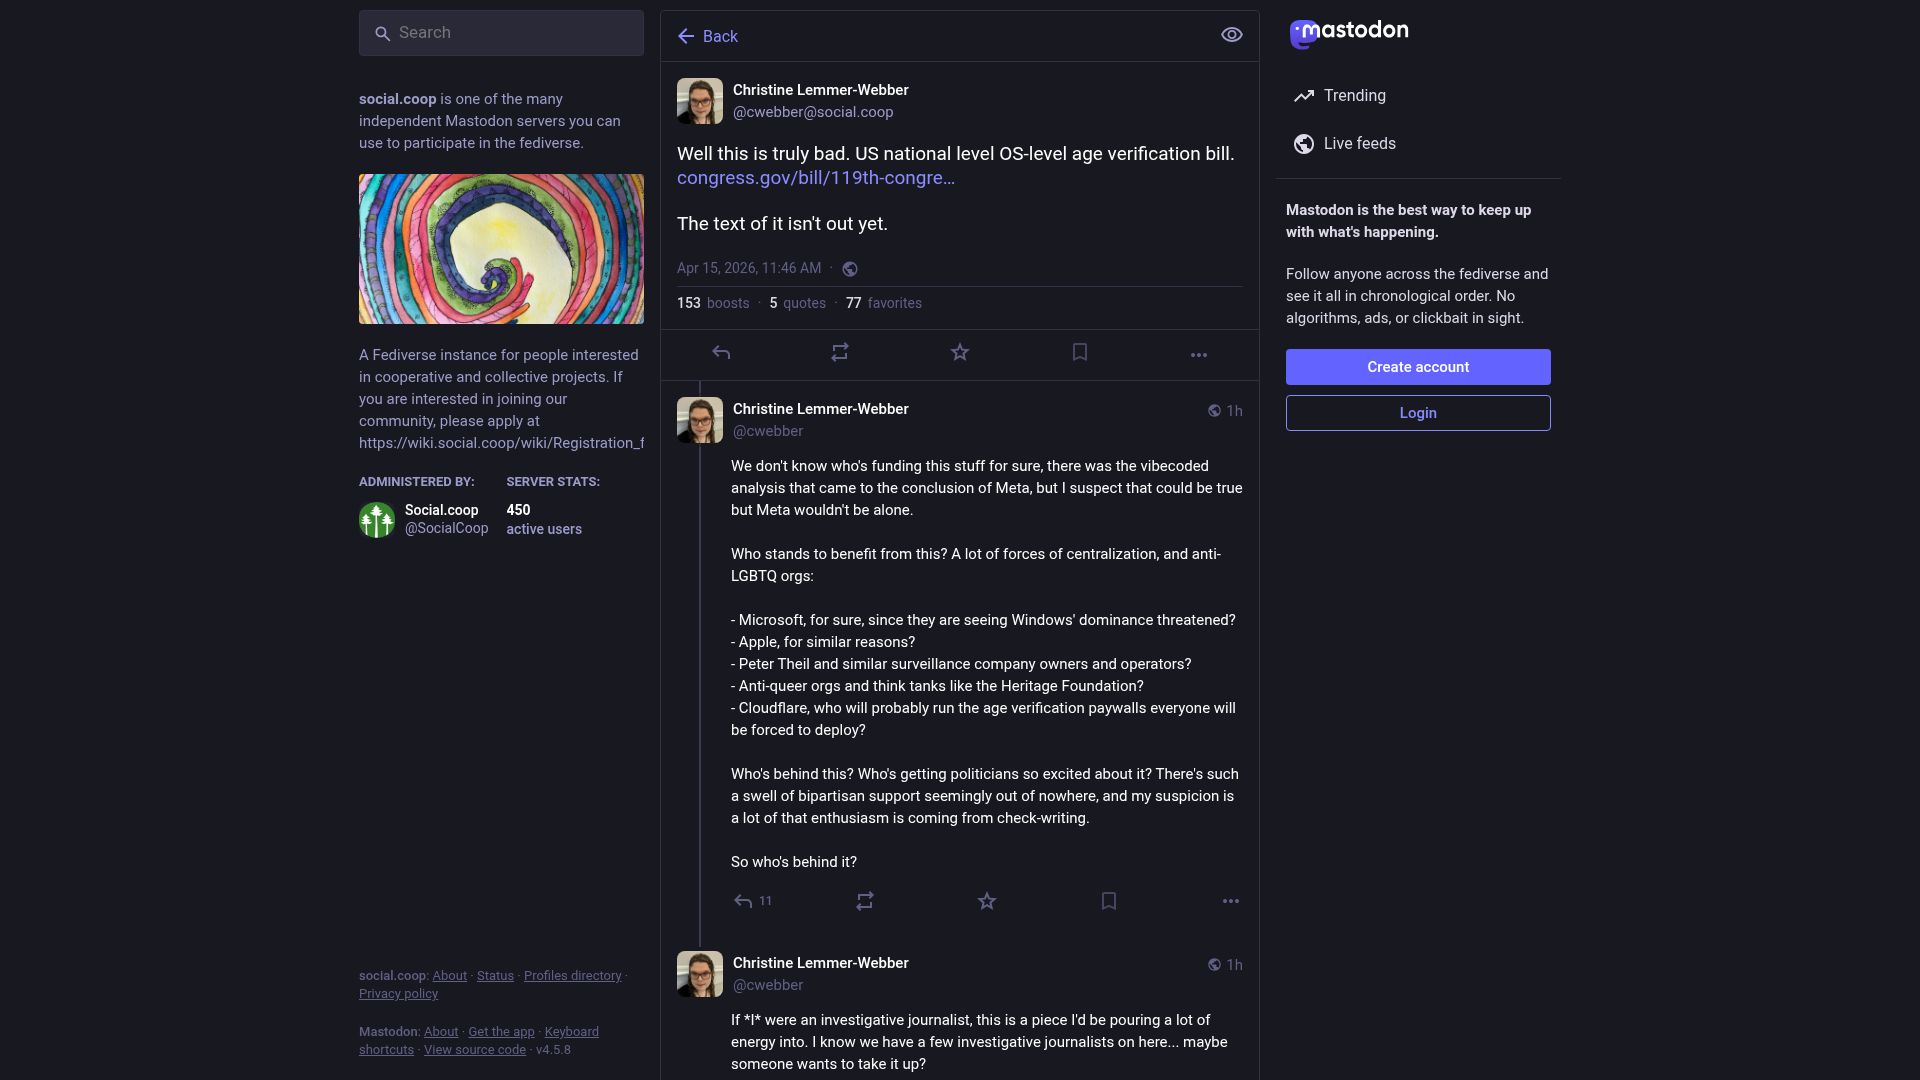Open the Profiles directory link
This screenshot has height=1080, width=1920.
click(x=572, y=976)
